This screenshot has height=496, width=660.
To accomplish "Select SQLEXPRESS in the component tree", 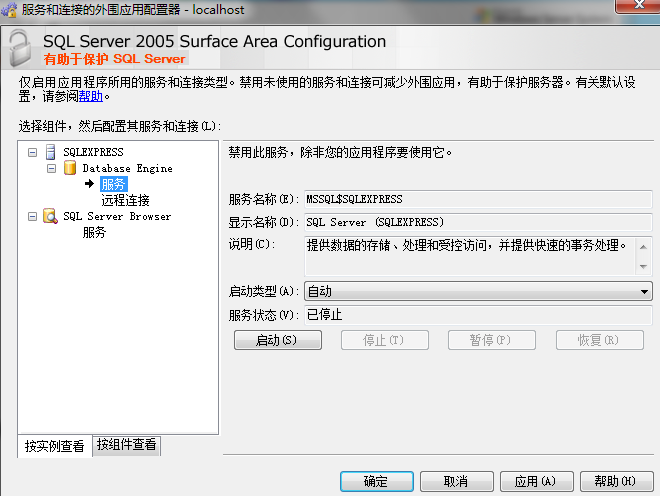I will [93, 152].
